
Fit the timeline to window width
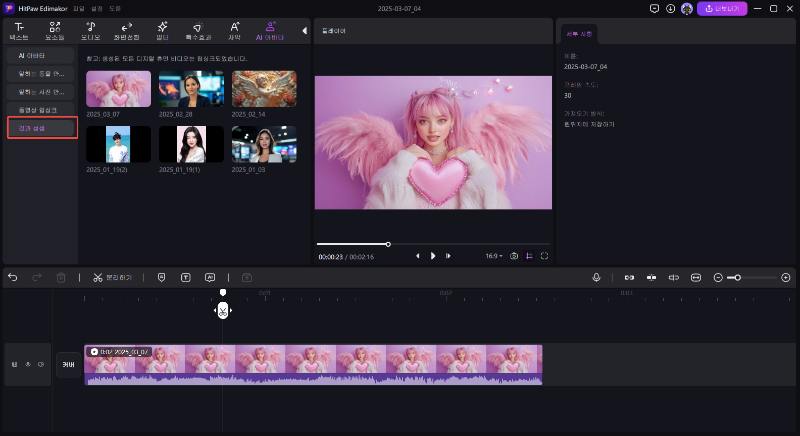696,277
